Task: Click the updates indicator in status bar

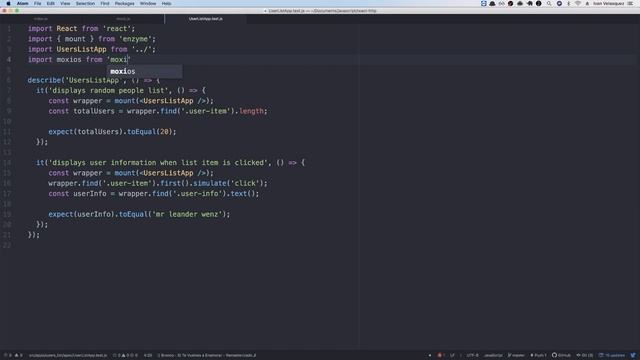Action: pos(611,355)
